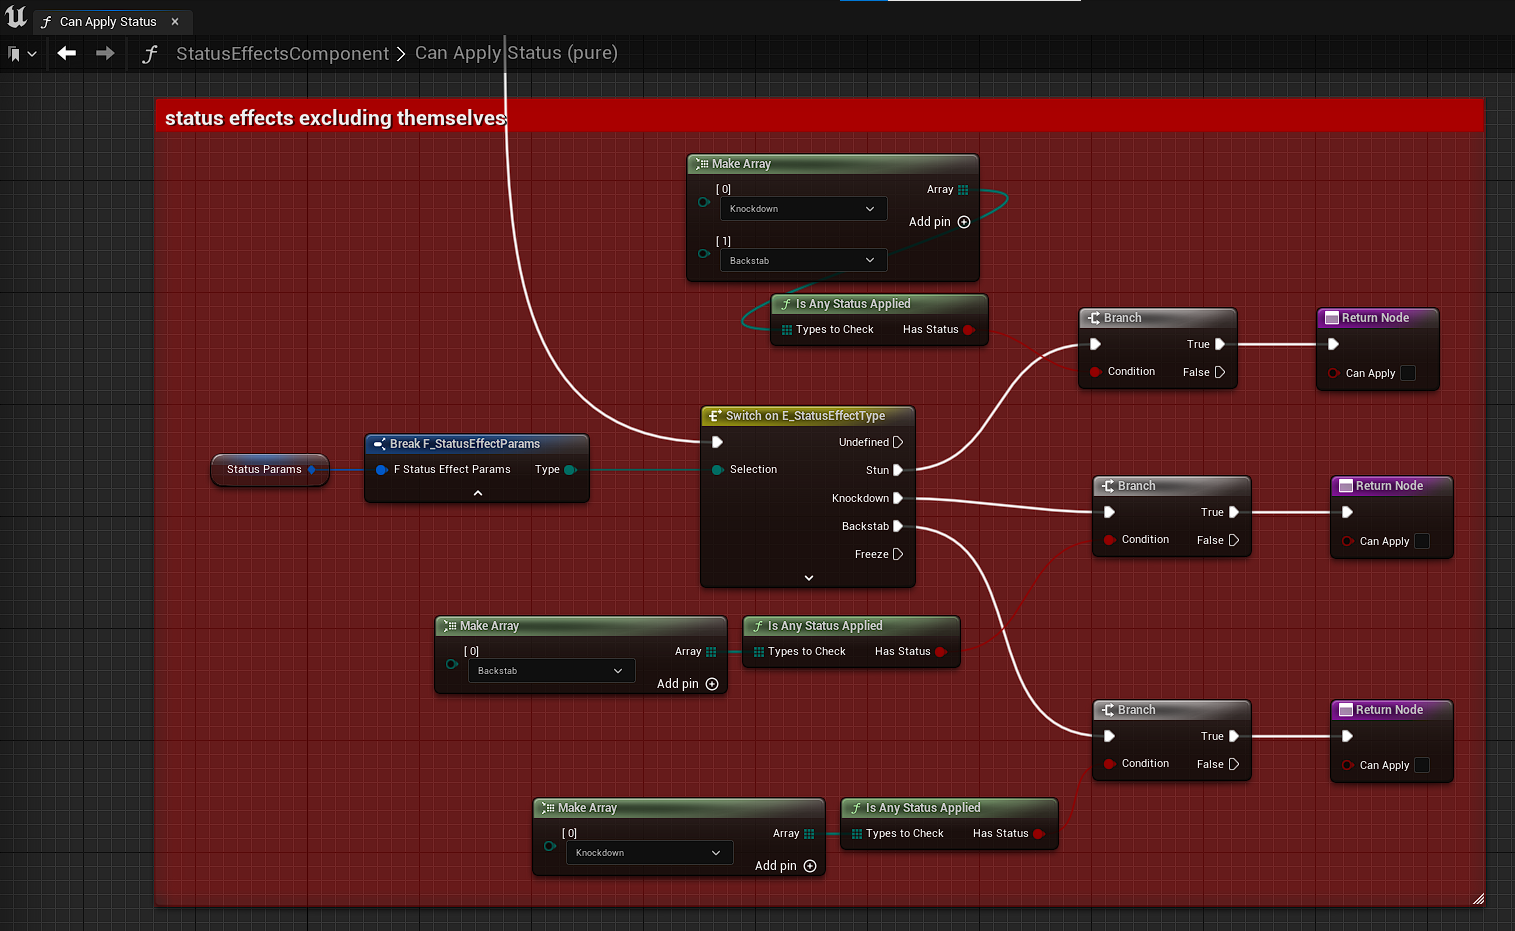
Task: Collapse the Break F_StatusEffectParams node pins
Action: pyautogui.click(x=477, y=493)
